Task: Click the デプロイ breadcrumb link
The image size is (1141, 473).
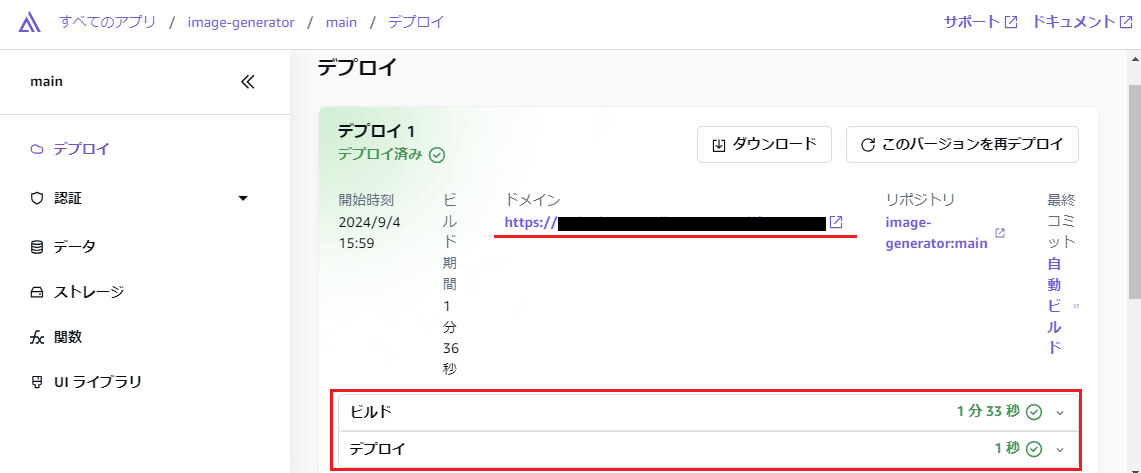Action: click(416, 22)
